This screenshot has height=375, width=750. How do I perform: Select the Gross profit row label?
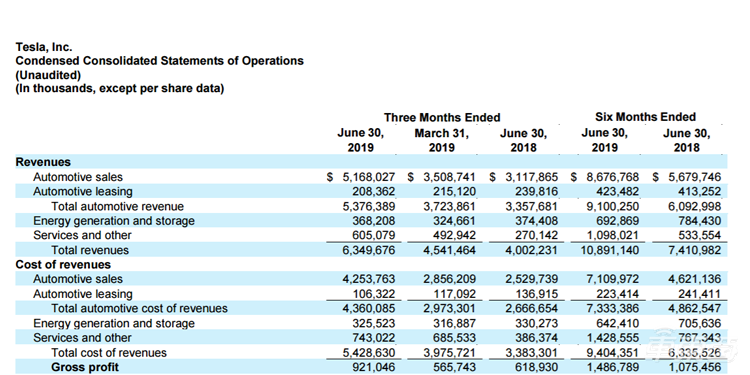pos(84,367)
